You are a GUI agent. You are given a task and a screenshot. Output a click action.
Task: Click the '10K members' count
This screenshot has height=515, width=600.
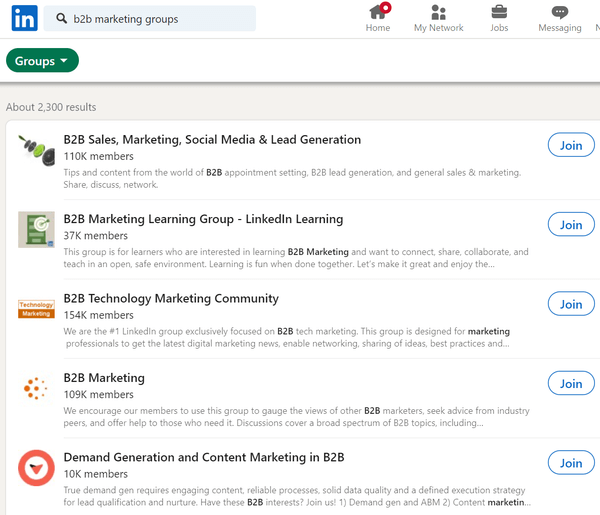[96, 474]
